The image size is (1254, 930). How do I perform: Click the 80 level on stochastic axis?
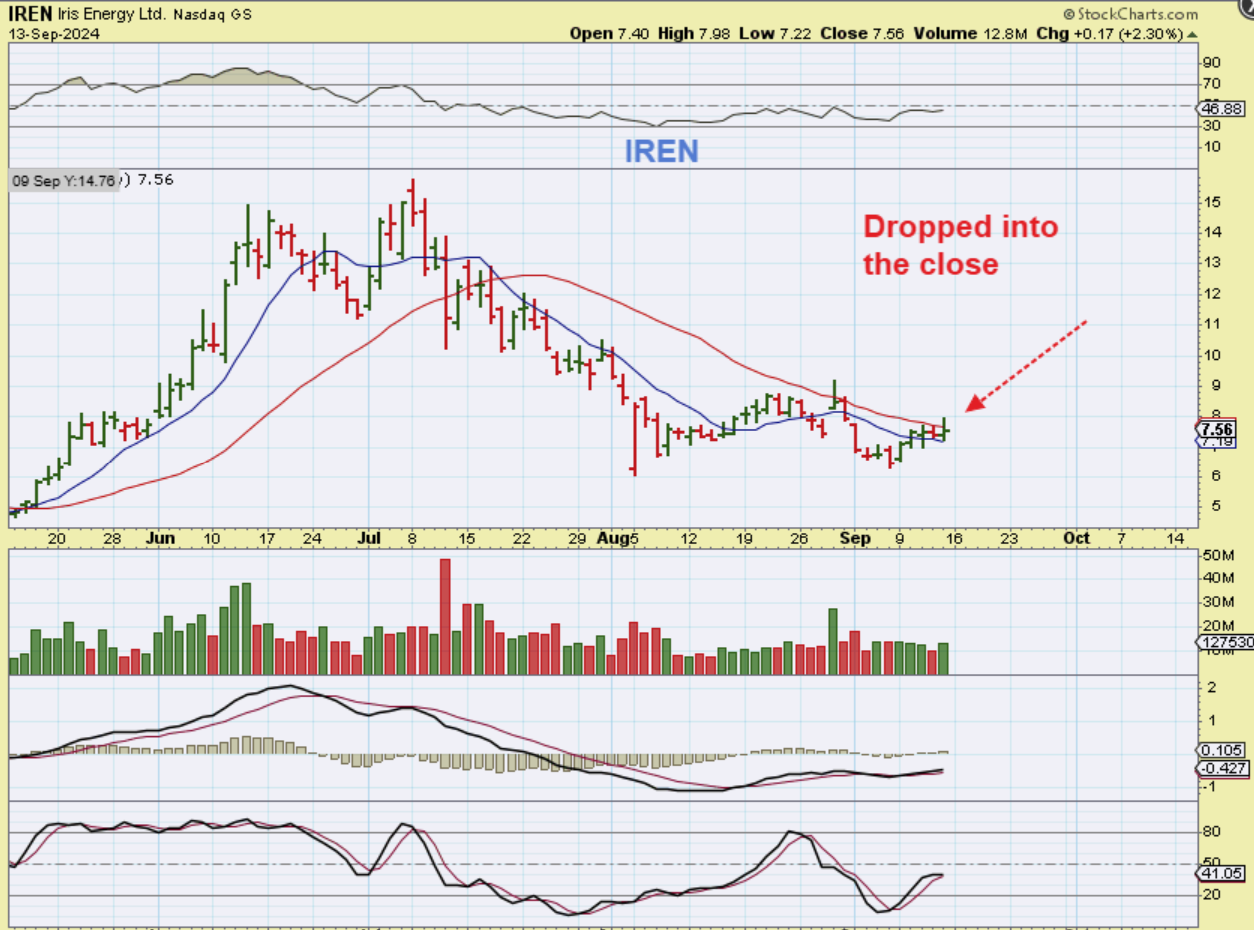click(x=1211, y=831)
